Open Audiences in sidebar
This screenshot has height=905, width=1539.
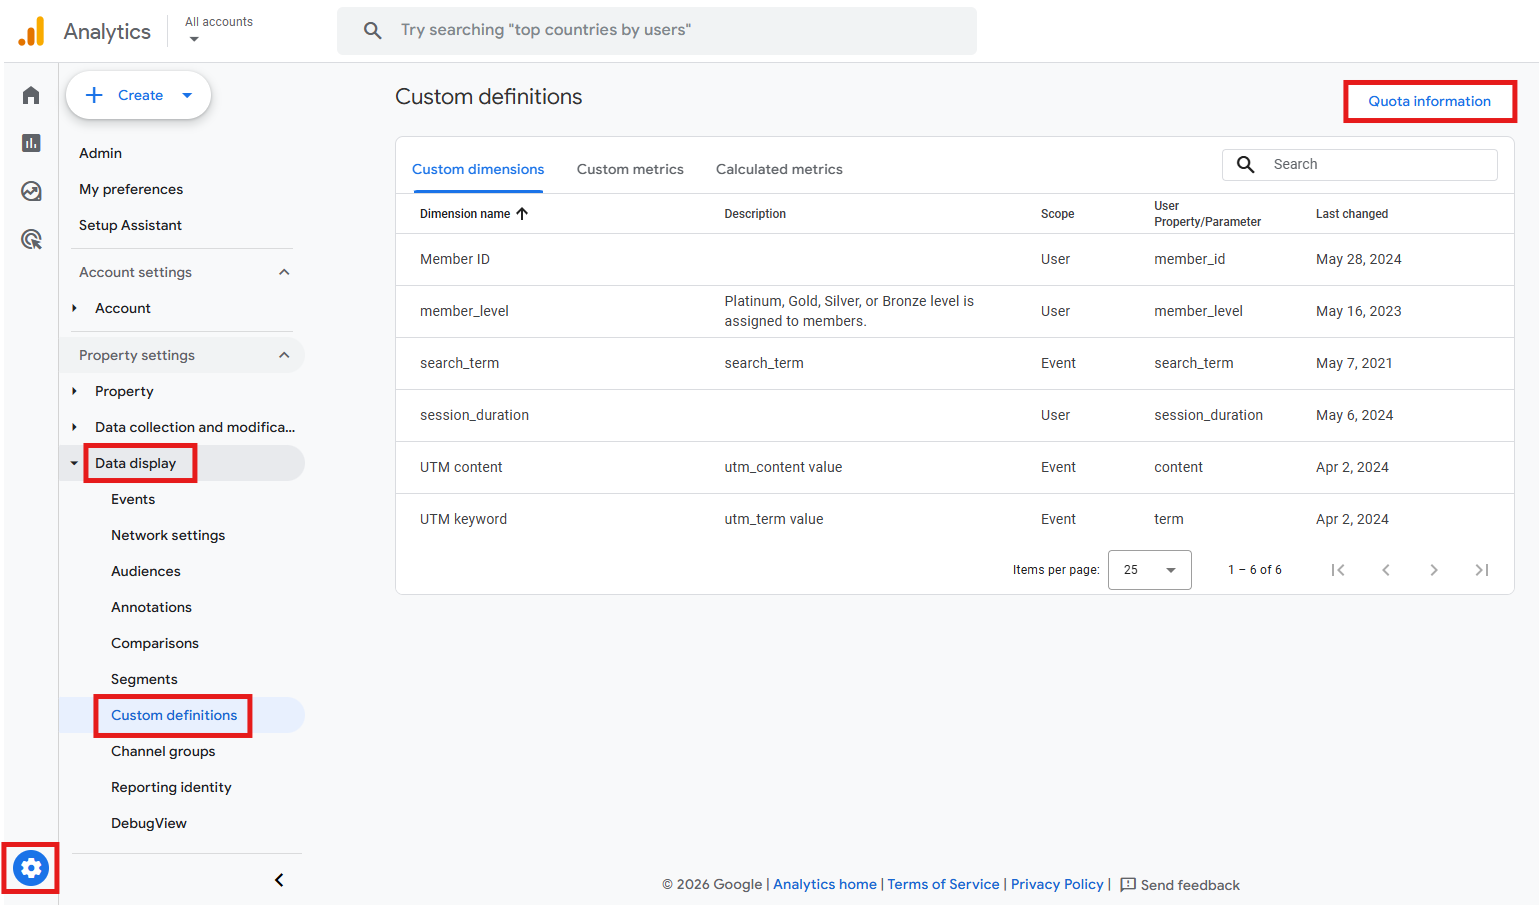pyautogui.click(x=146, y=571)
